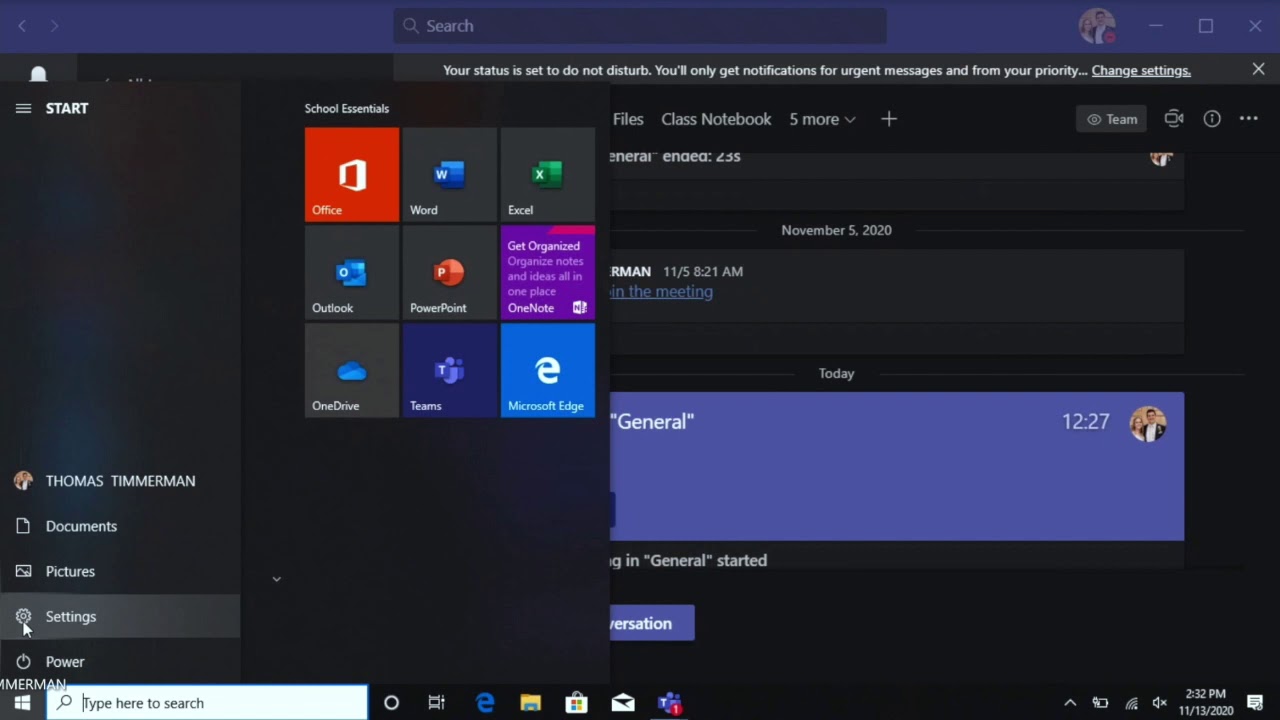Open the Teams profile picture menu
1280x720 pixels.
(1097, 26)
